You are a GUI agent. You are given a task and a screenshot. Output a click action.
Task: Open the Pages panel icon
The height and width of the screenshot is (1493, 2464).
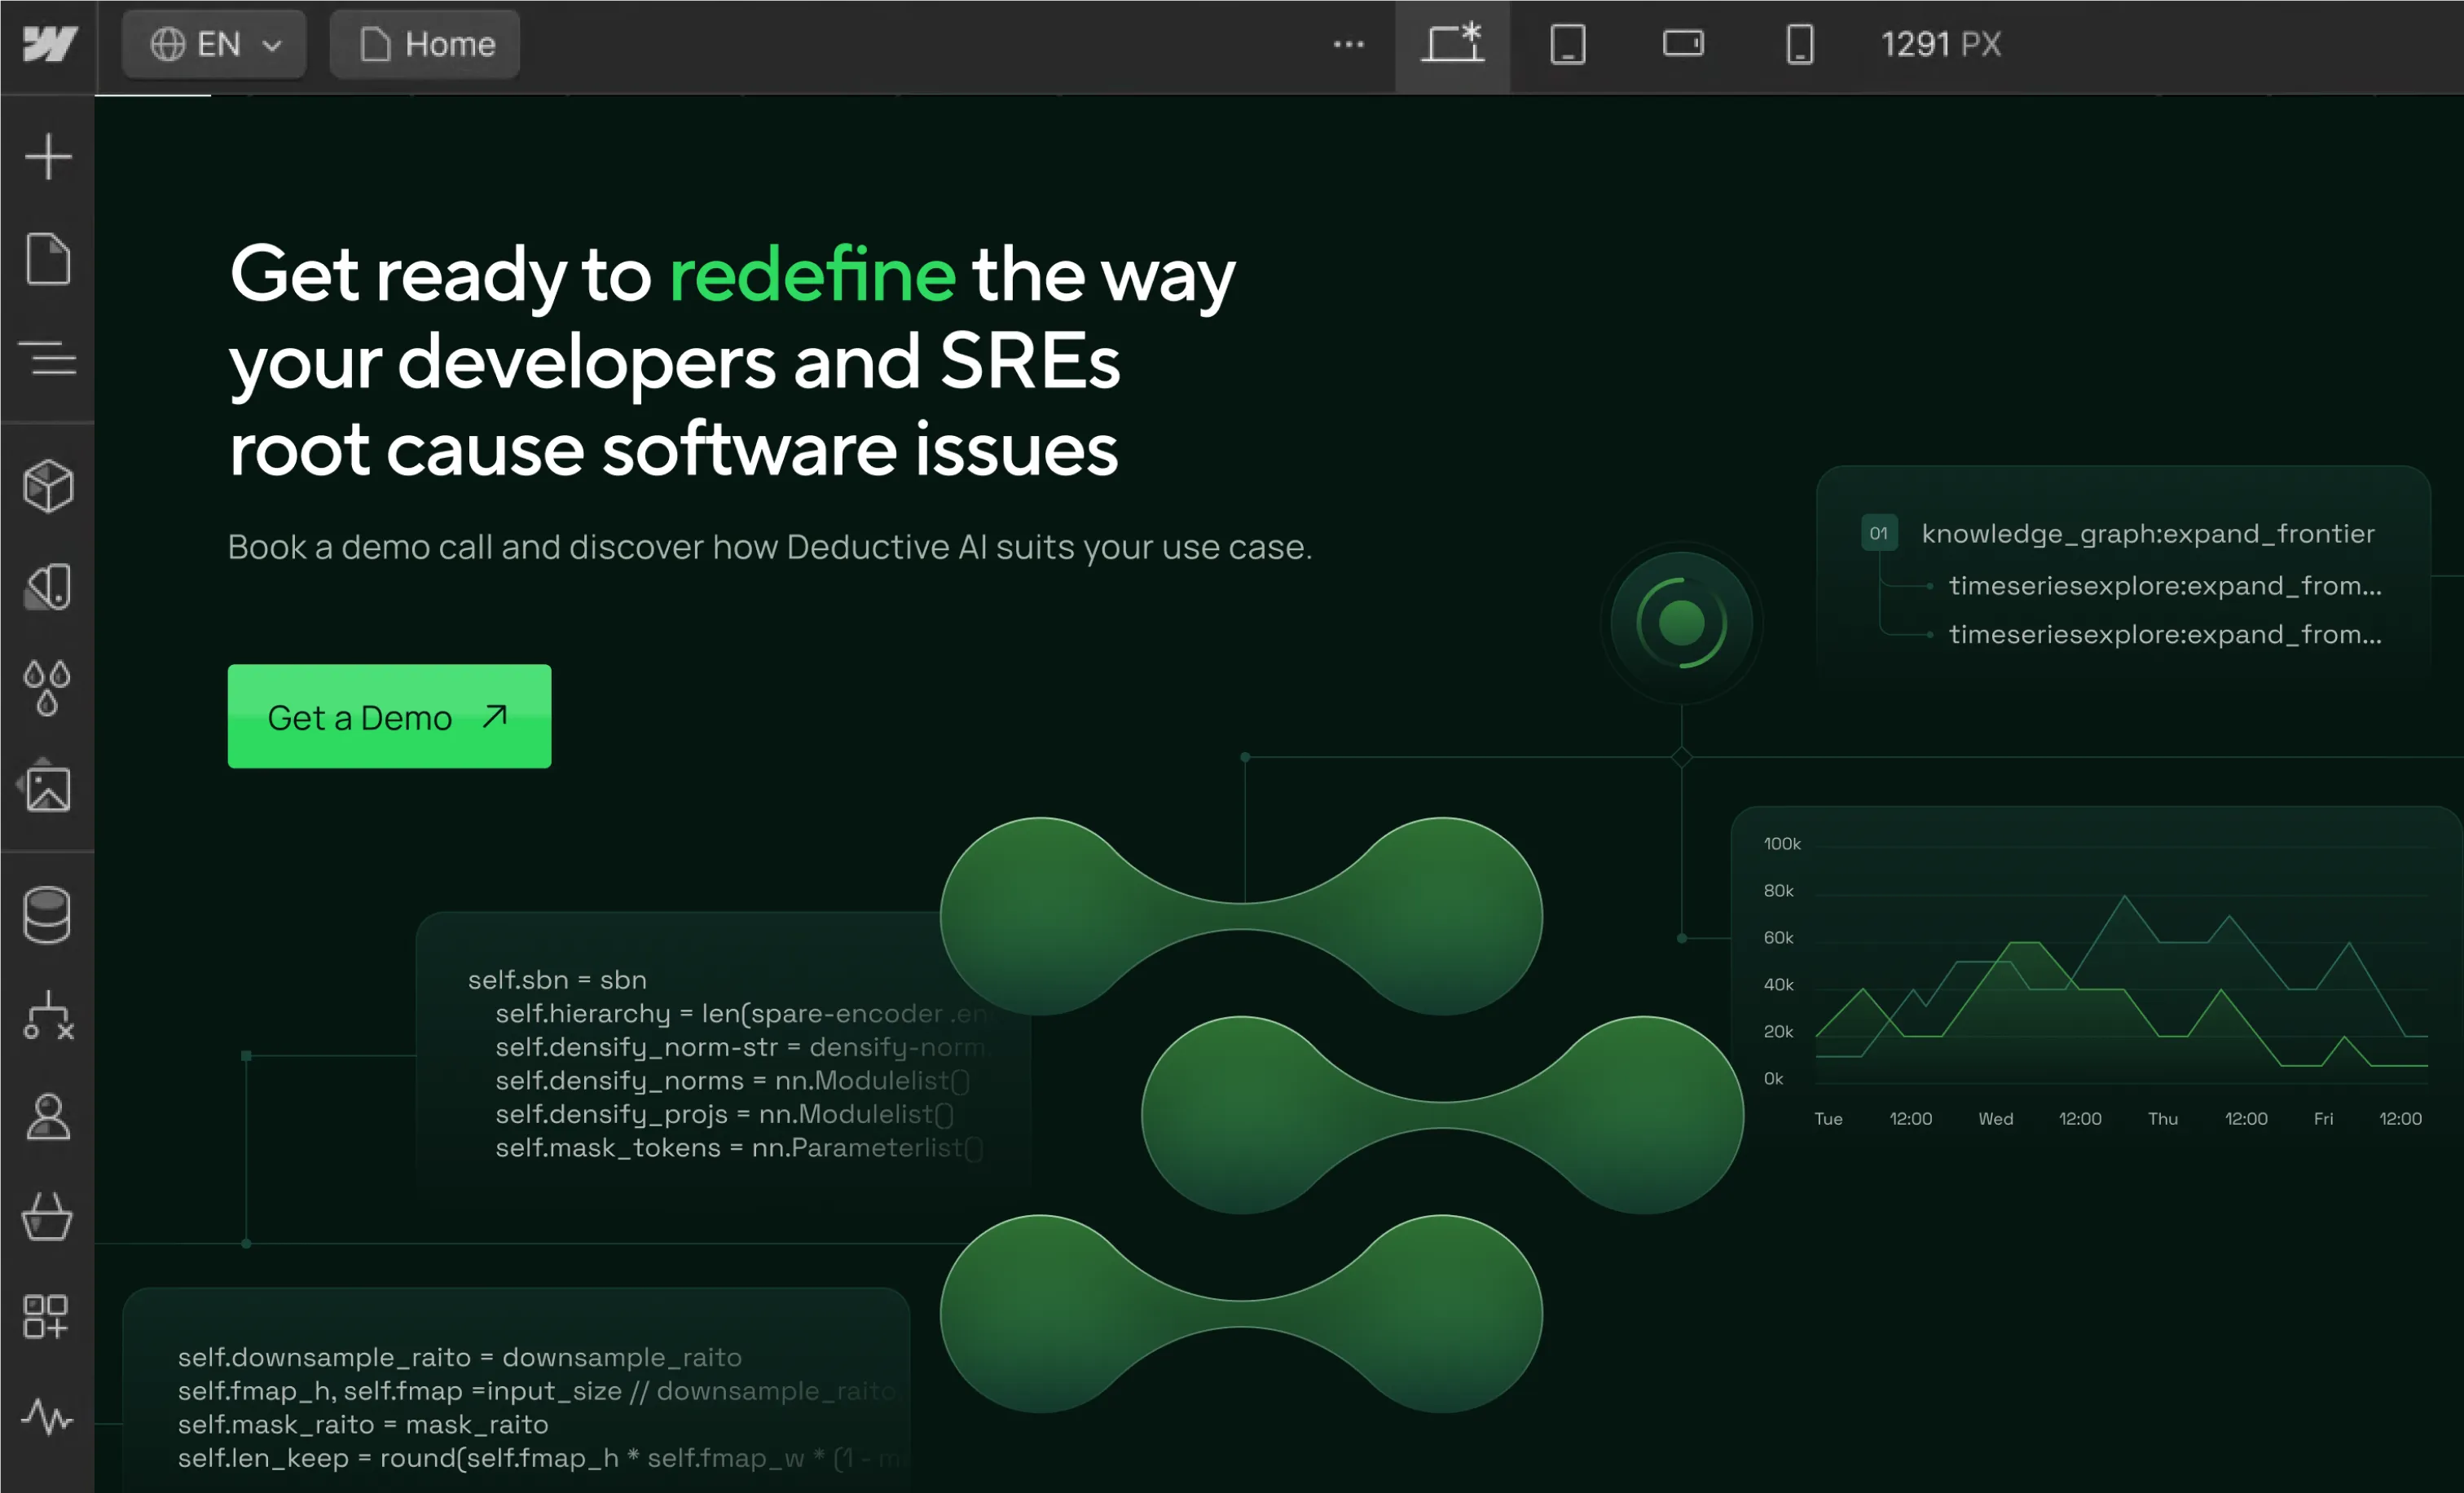[x=48, y=259]
